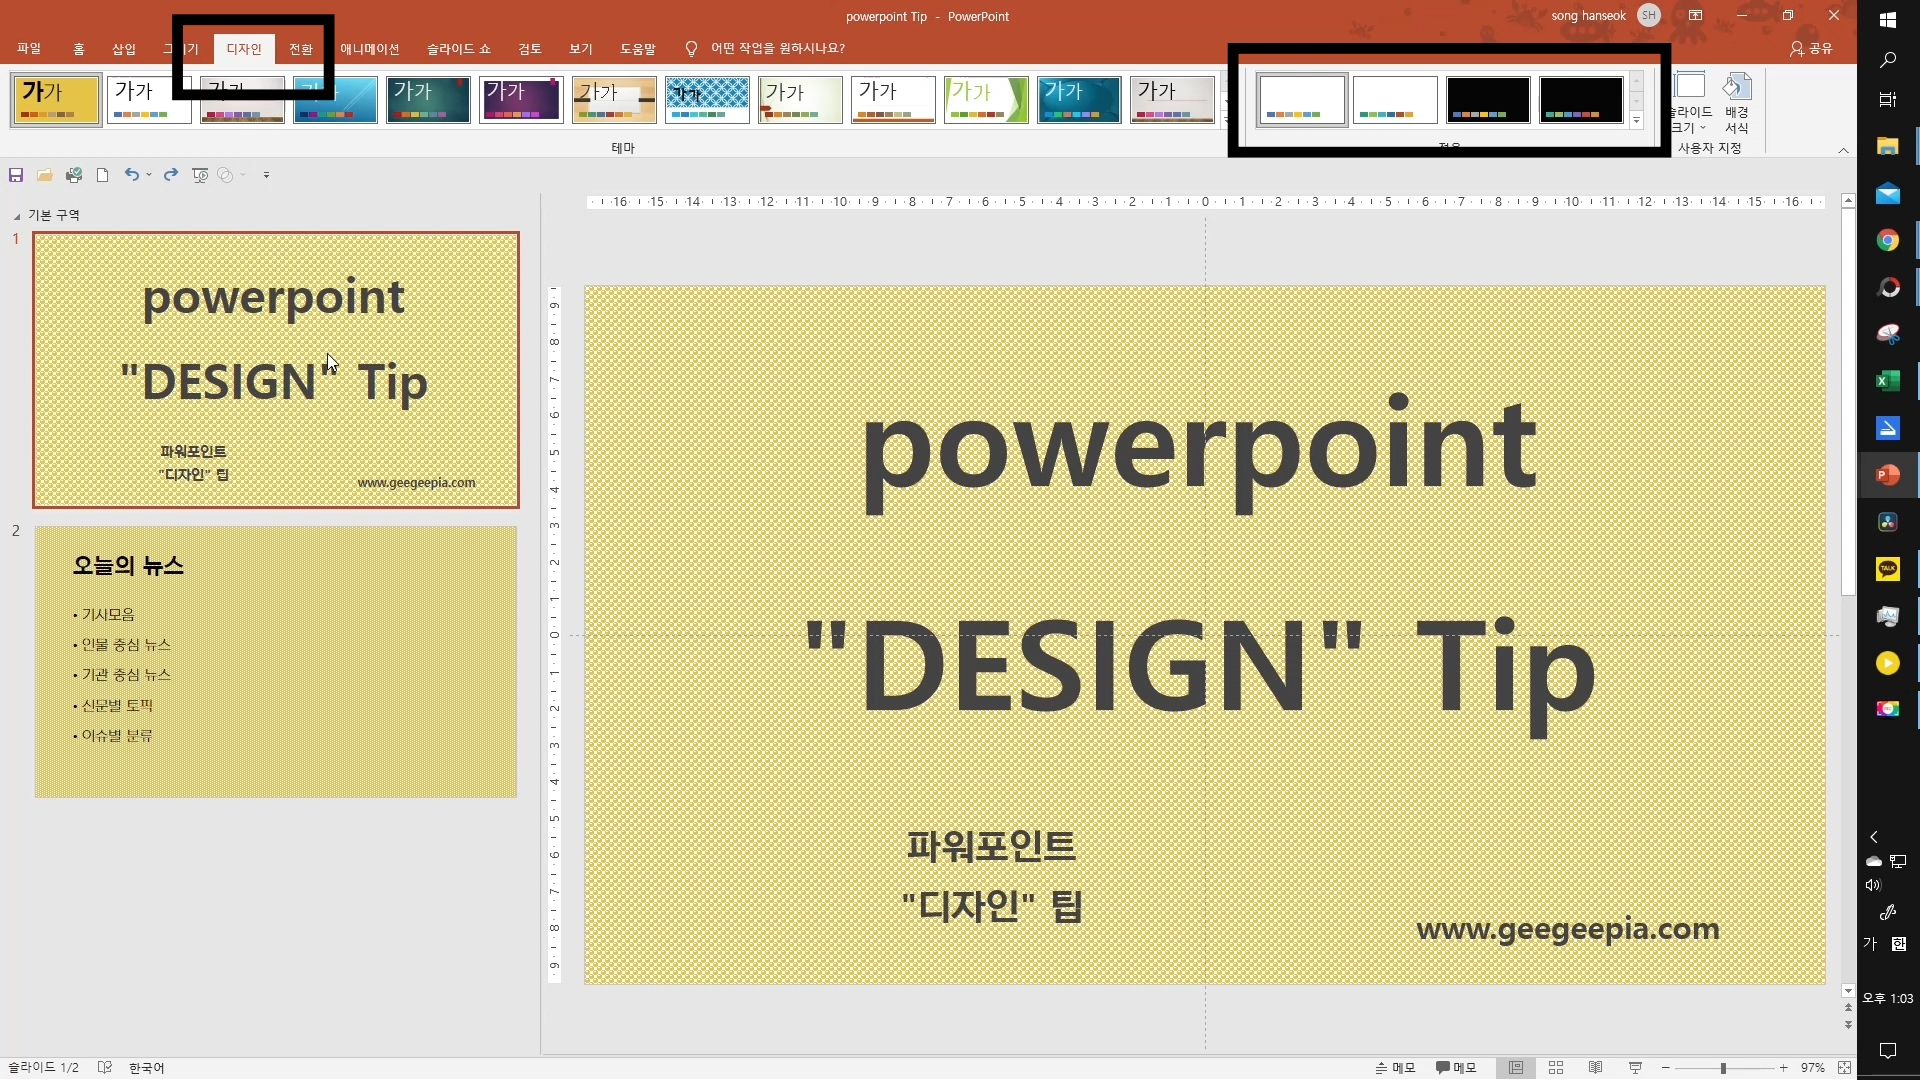Viewport: 1920px width, 1080px height.
Task: Save presentation from quick access toolbar
Action: (16, 175)
